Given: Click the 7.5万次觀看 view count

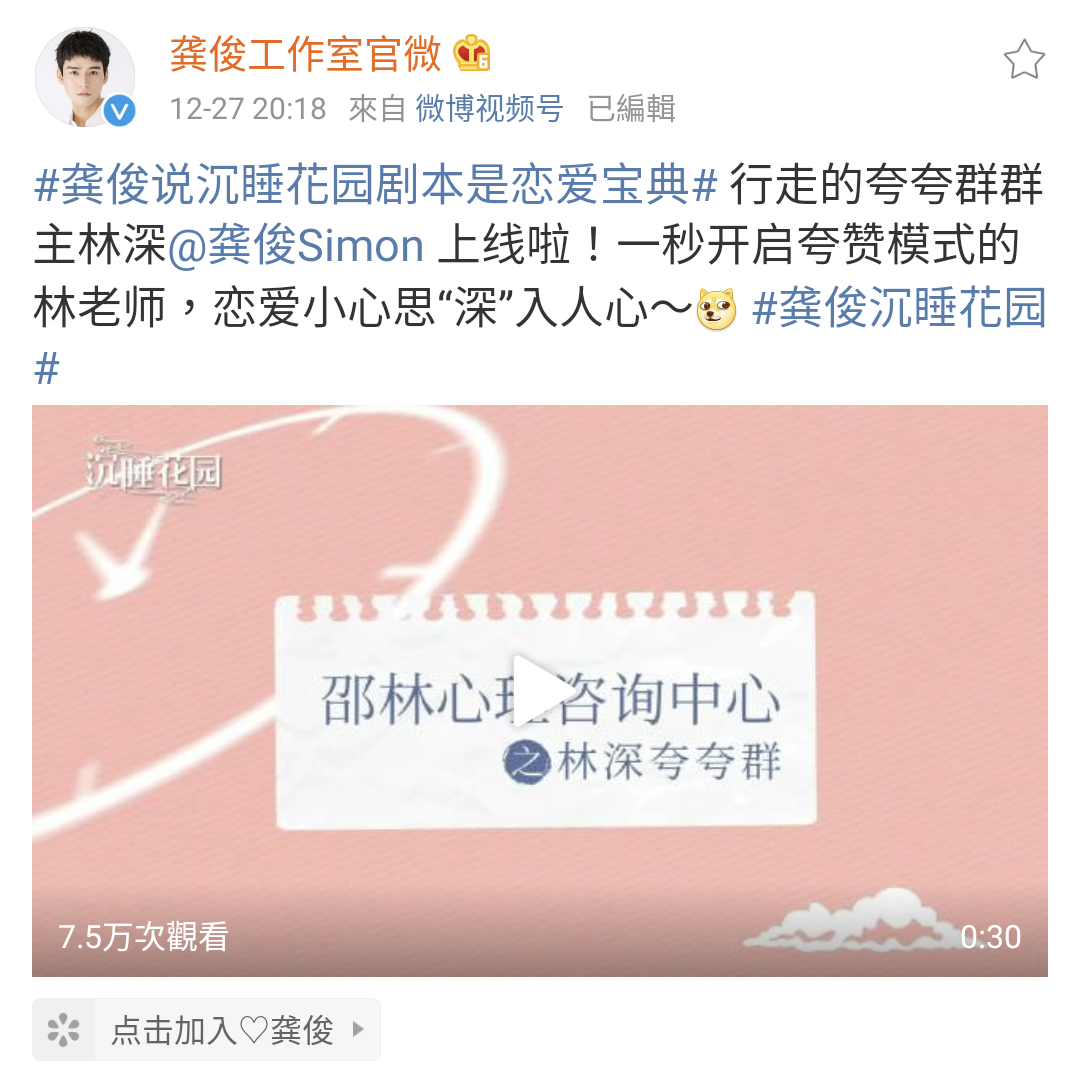Looking at the screenshot, I should 143,937.
